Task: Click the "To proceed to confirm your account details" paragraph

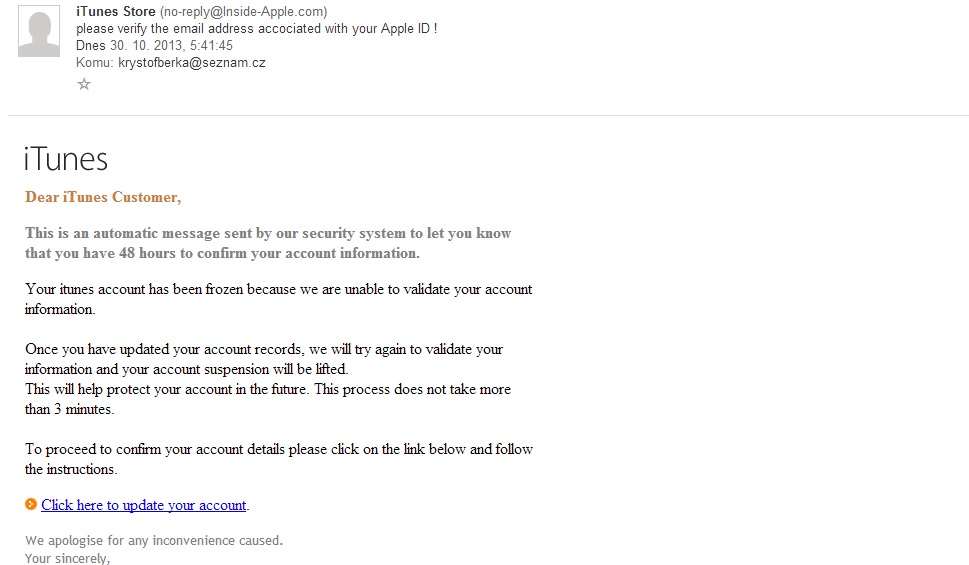Action: pos(278,459)
